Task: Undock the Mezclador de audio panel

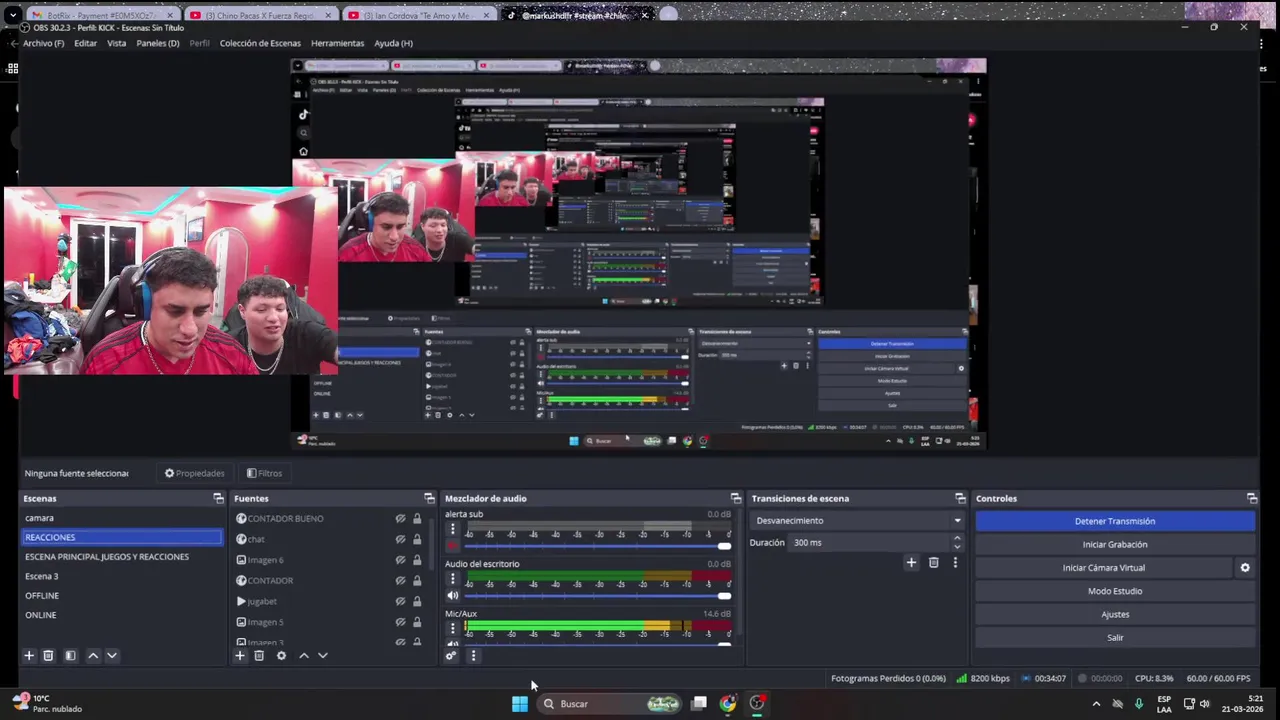Action: click(736, 498)
